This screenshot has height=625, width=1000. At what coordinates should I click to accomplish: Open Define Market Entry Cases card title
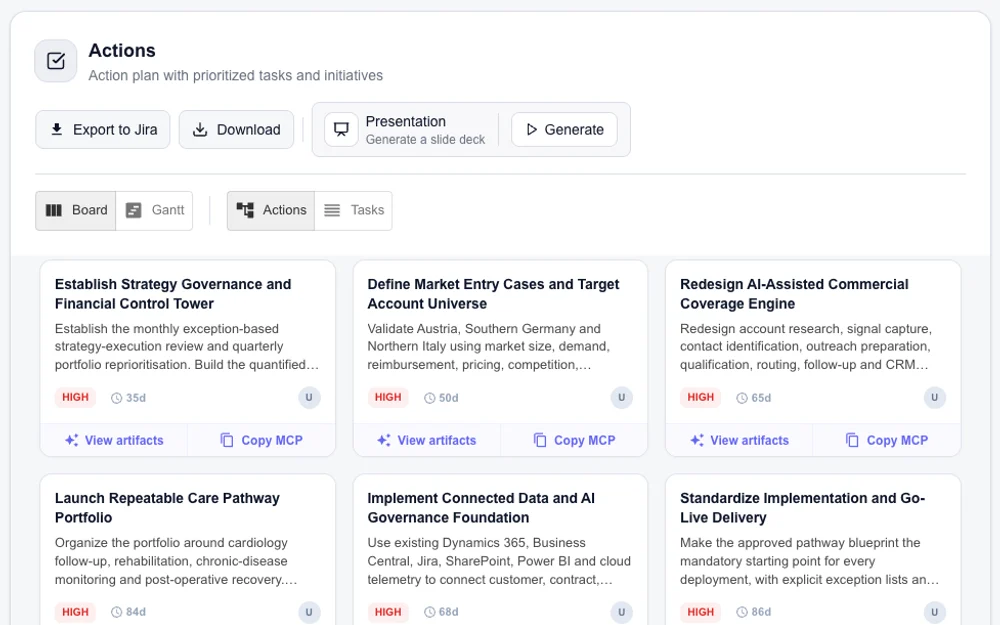click(x=493, y=294)
